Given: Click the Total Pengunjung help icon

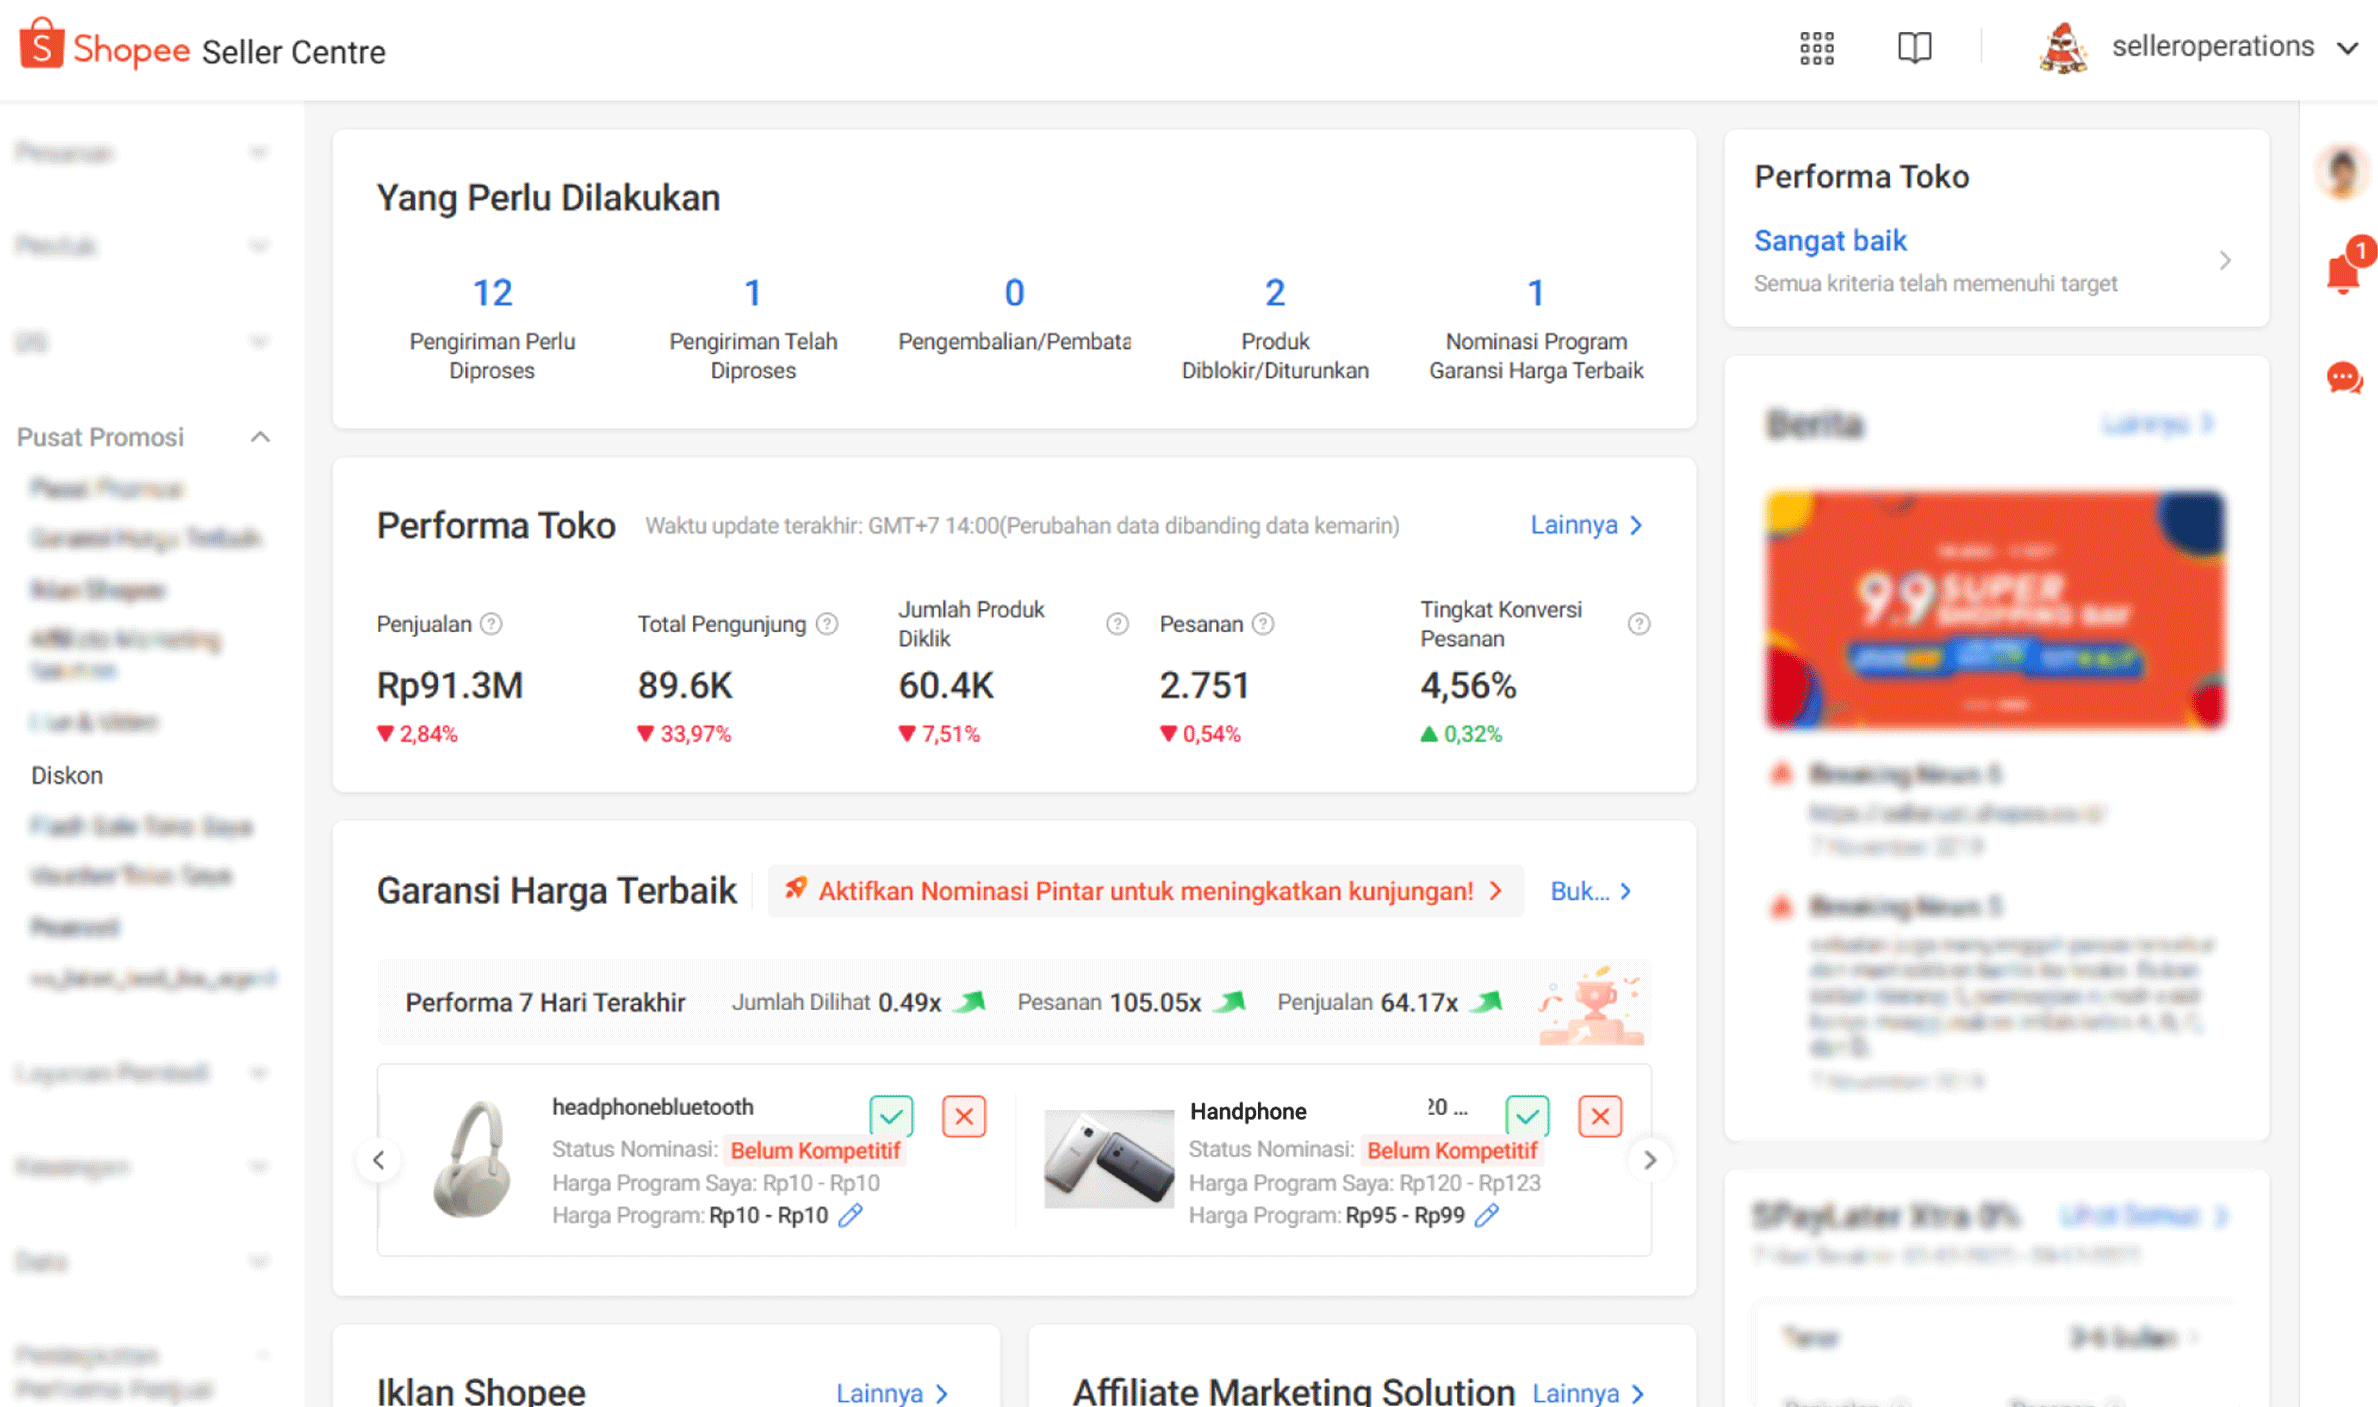Looking at the screenshot, I should click(827, 624).
